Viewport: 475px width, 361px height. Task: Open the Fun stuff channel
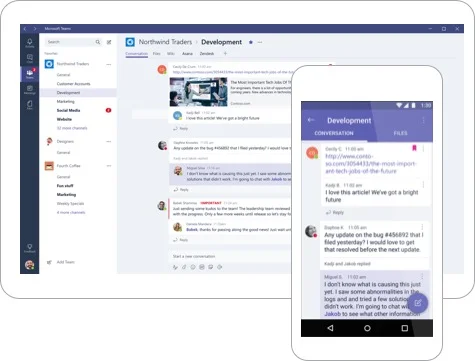[x=65, y=186]
